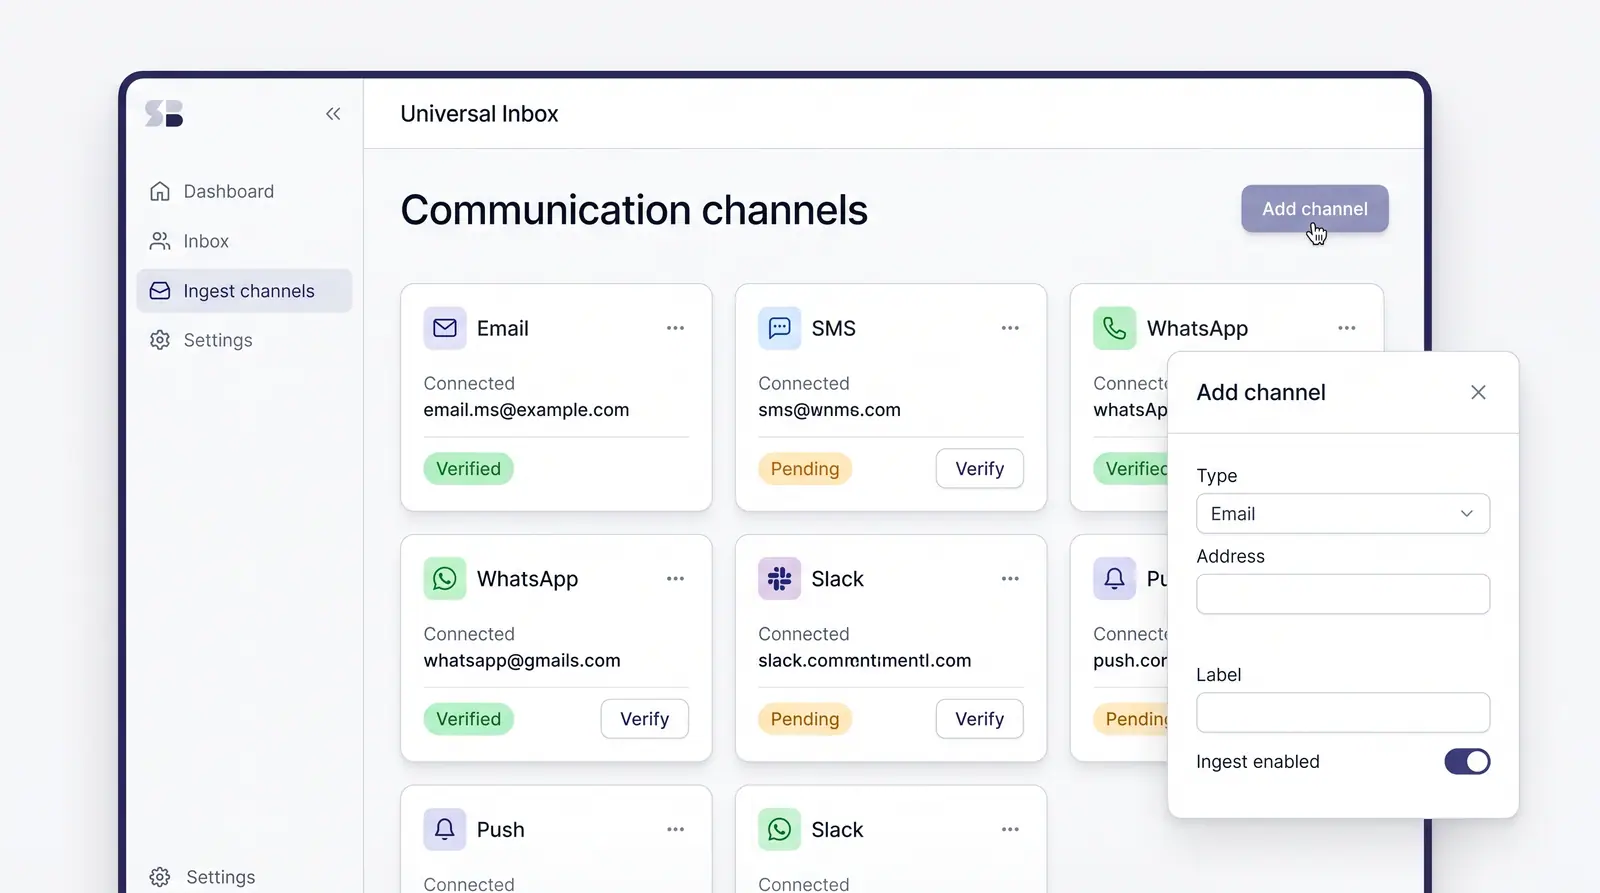Select Ingest channels in sidebar
The image size is (1600, 893).
point(244,291)
